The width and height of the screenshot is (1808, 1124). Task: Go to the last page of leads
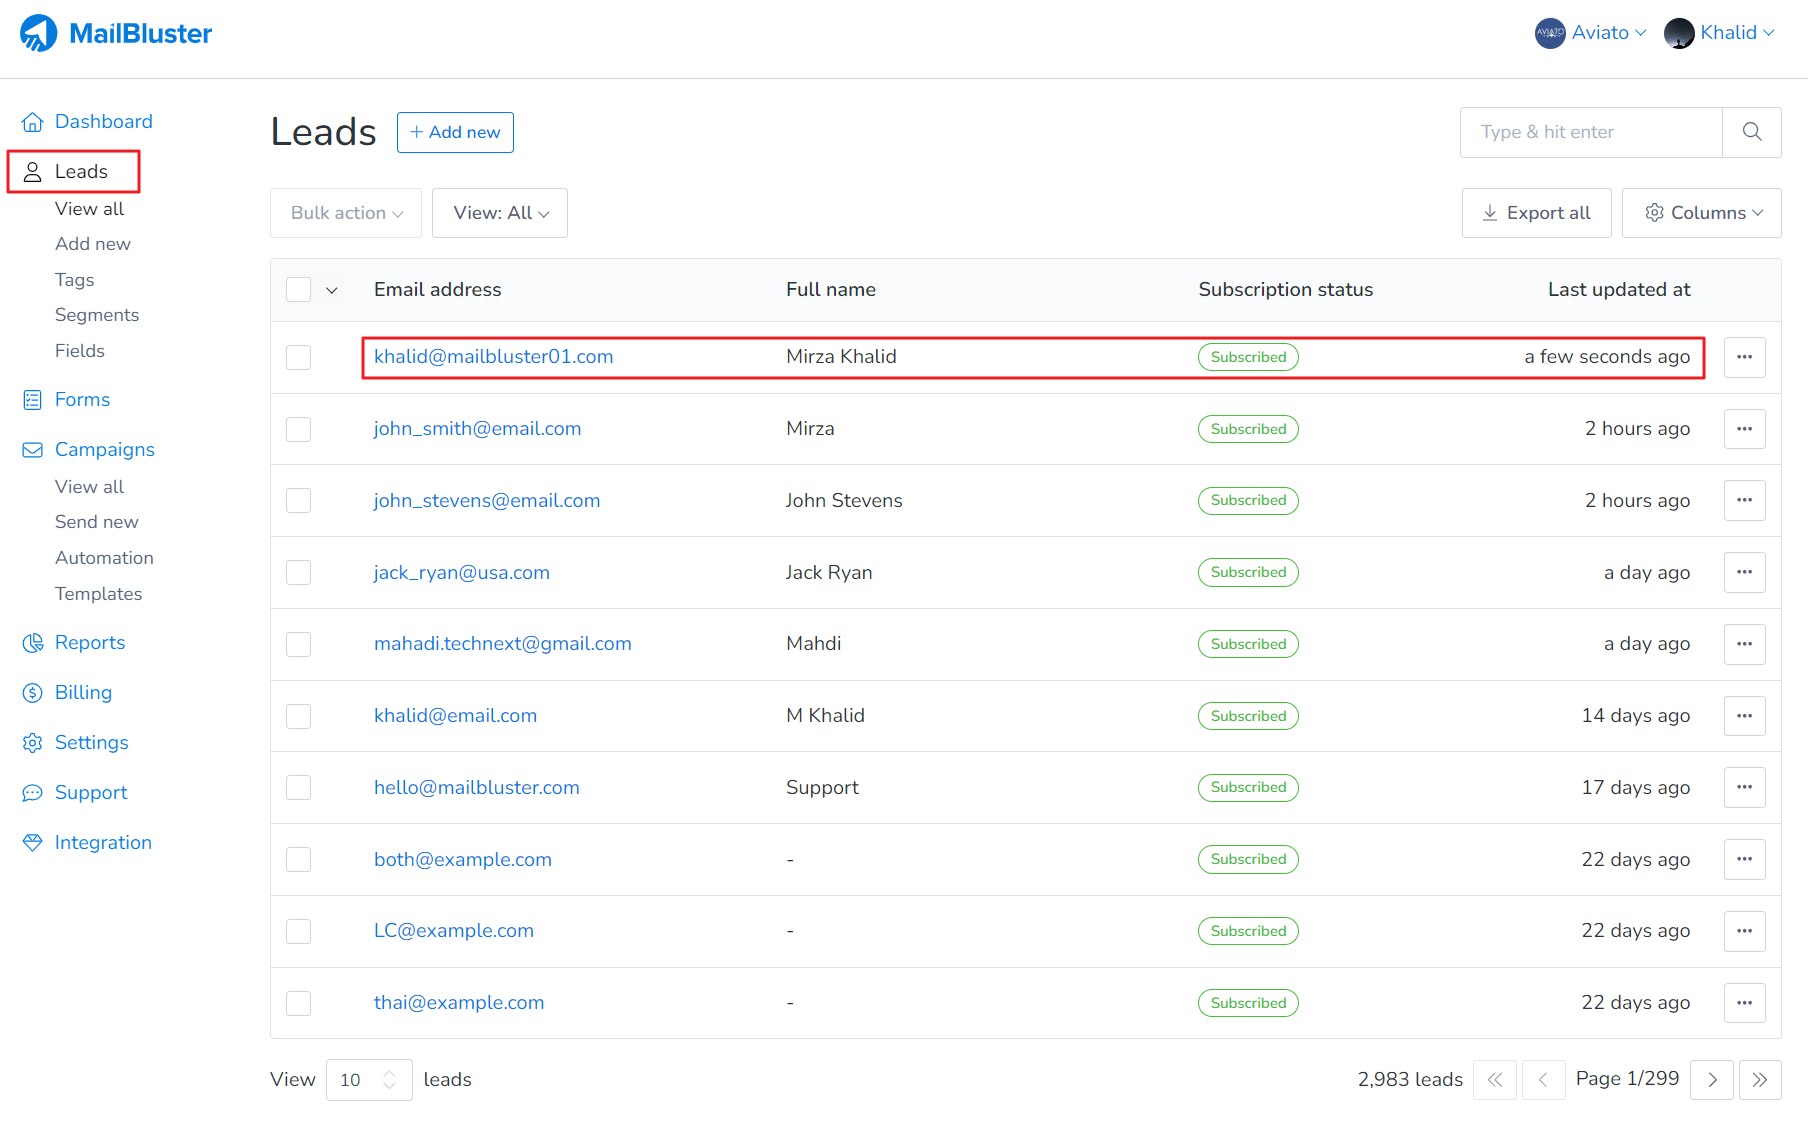pos(1759,1080)
